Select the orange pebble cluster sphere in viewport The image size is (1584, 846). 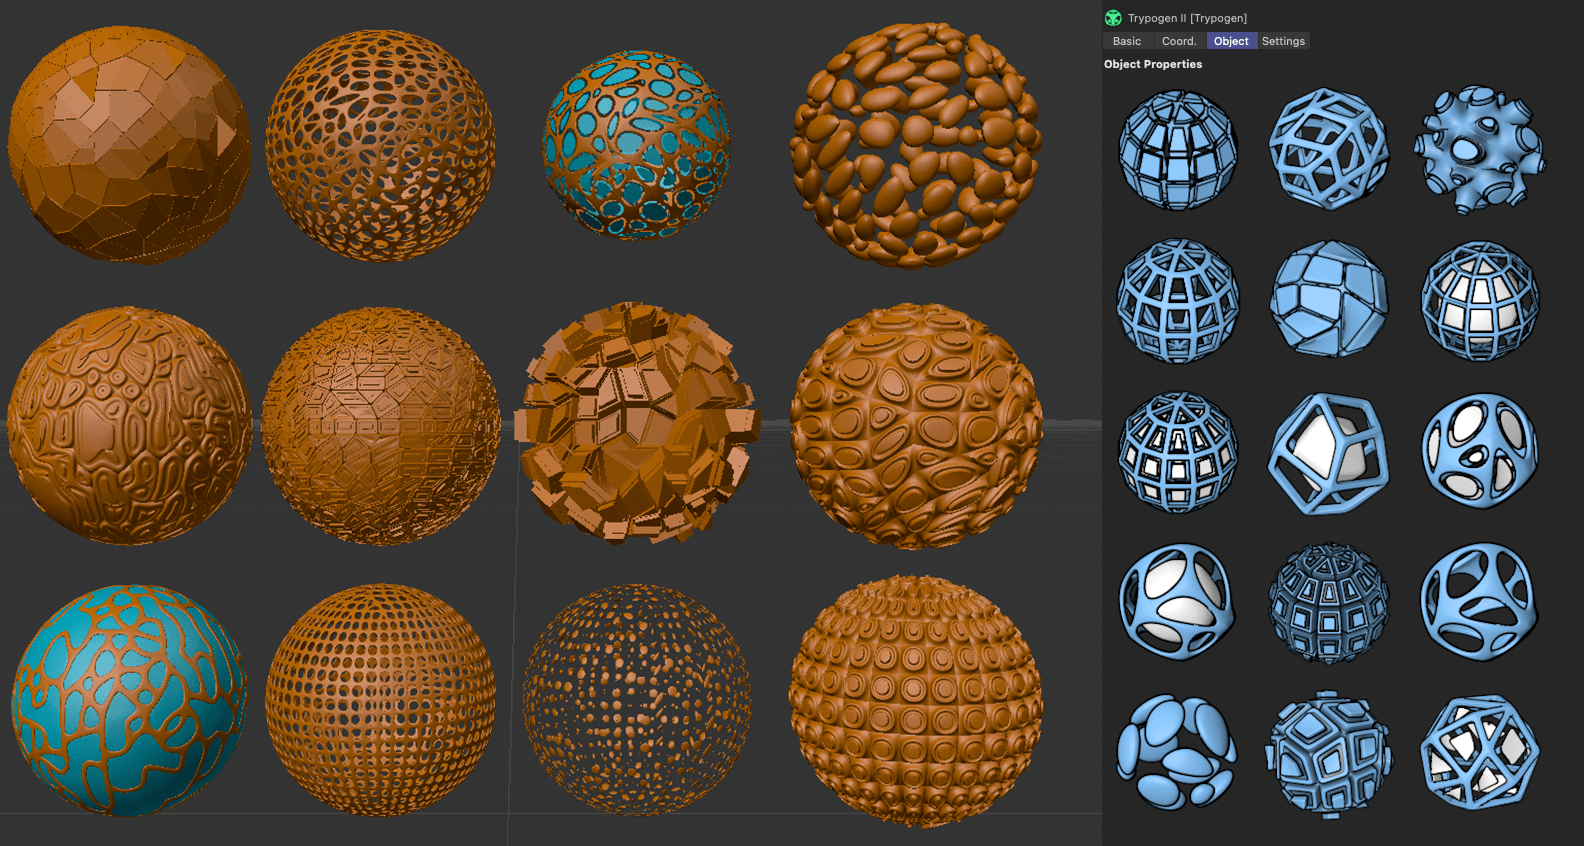coord(916,146)
